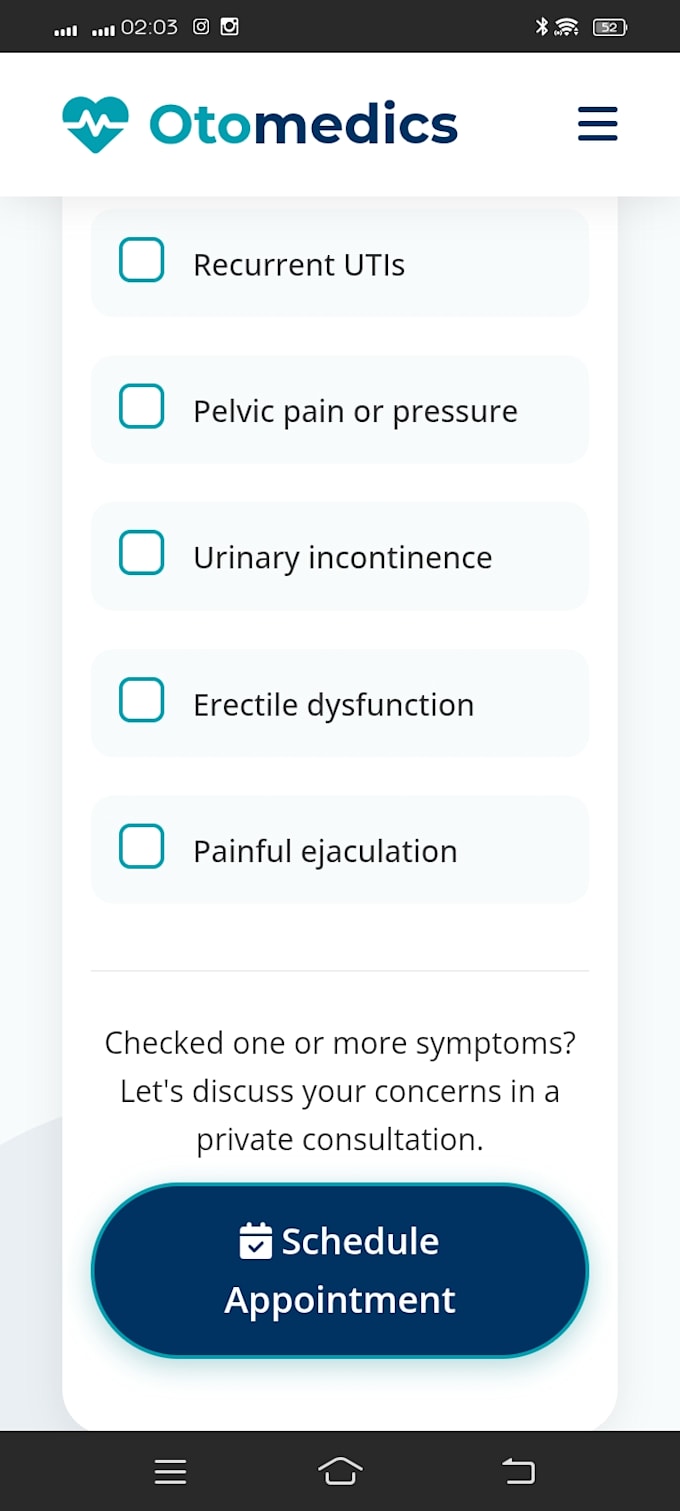Click the Recurrent UTIs label text
Viewport: 680px width, 1511px height.
tap(299, 265)
